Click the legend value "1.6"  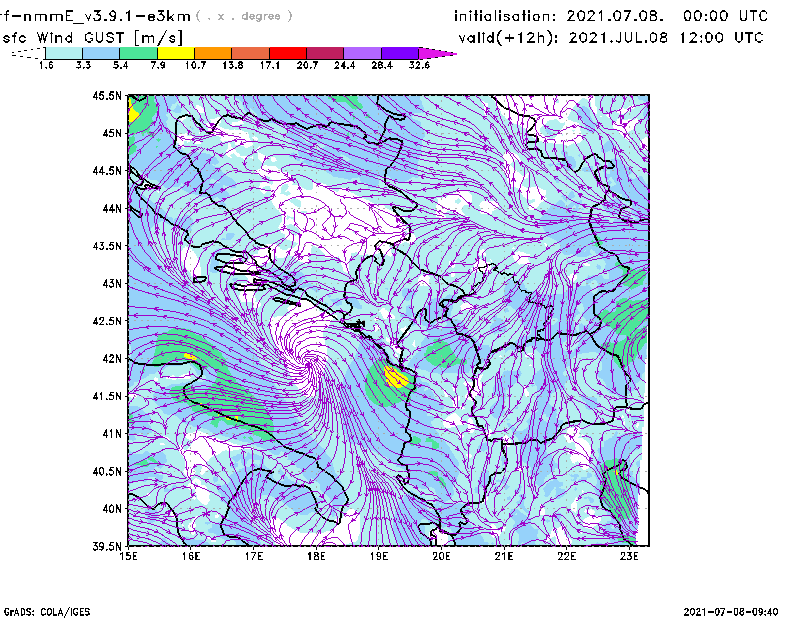point(46,65)
